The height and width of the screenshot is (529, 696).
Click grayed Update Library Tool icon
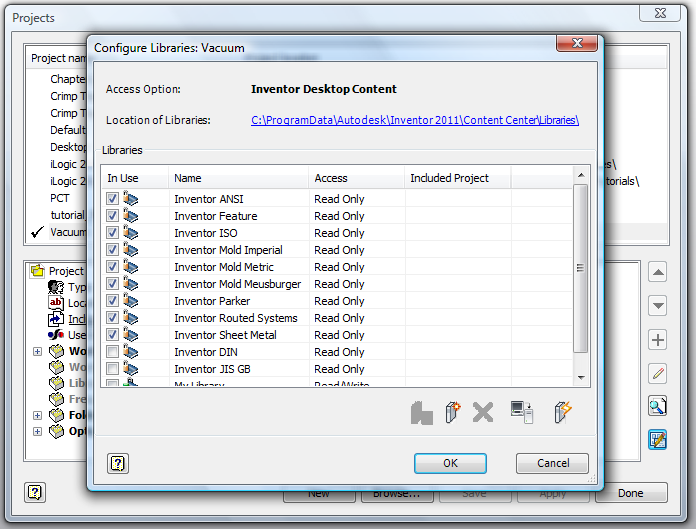pos(422,413)
